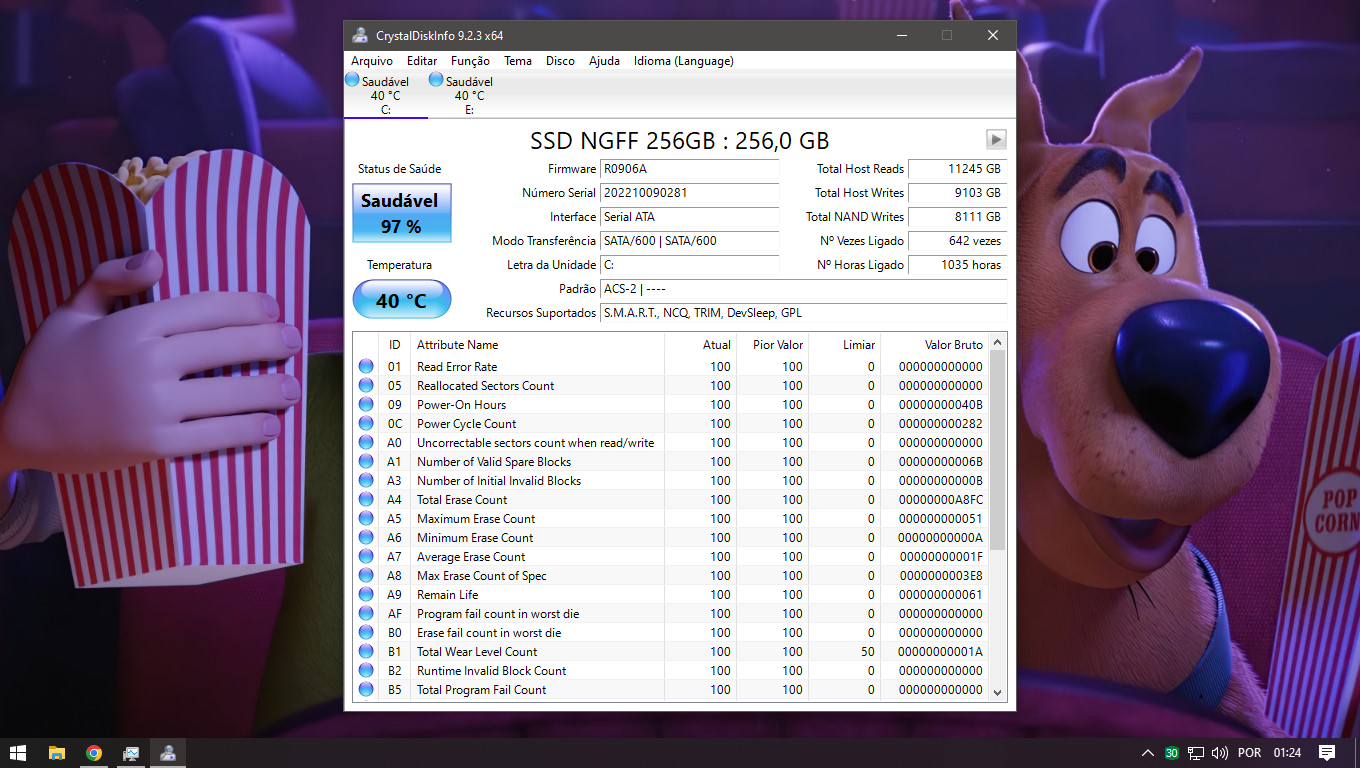1360x768 pixels.
Task: Click the Total NAND Writes value 8111 GB
Action: click(957, 217)
